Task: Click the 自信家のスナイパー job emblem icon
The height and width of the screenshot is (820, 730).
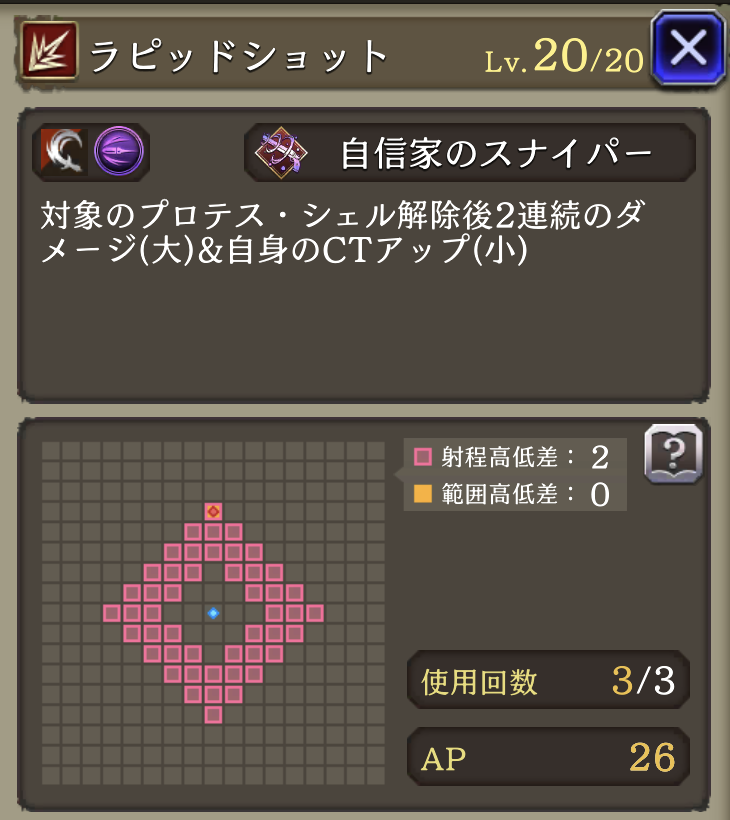Action: tap(281, 153)
